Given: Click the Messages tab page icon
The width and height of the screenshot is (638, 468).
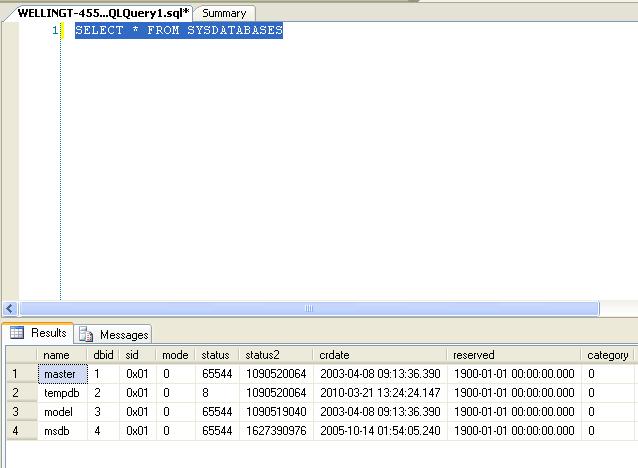Looking at the screenshot, I should 87,334.
